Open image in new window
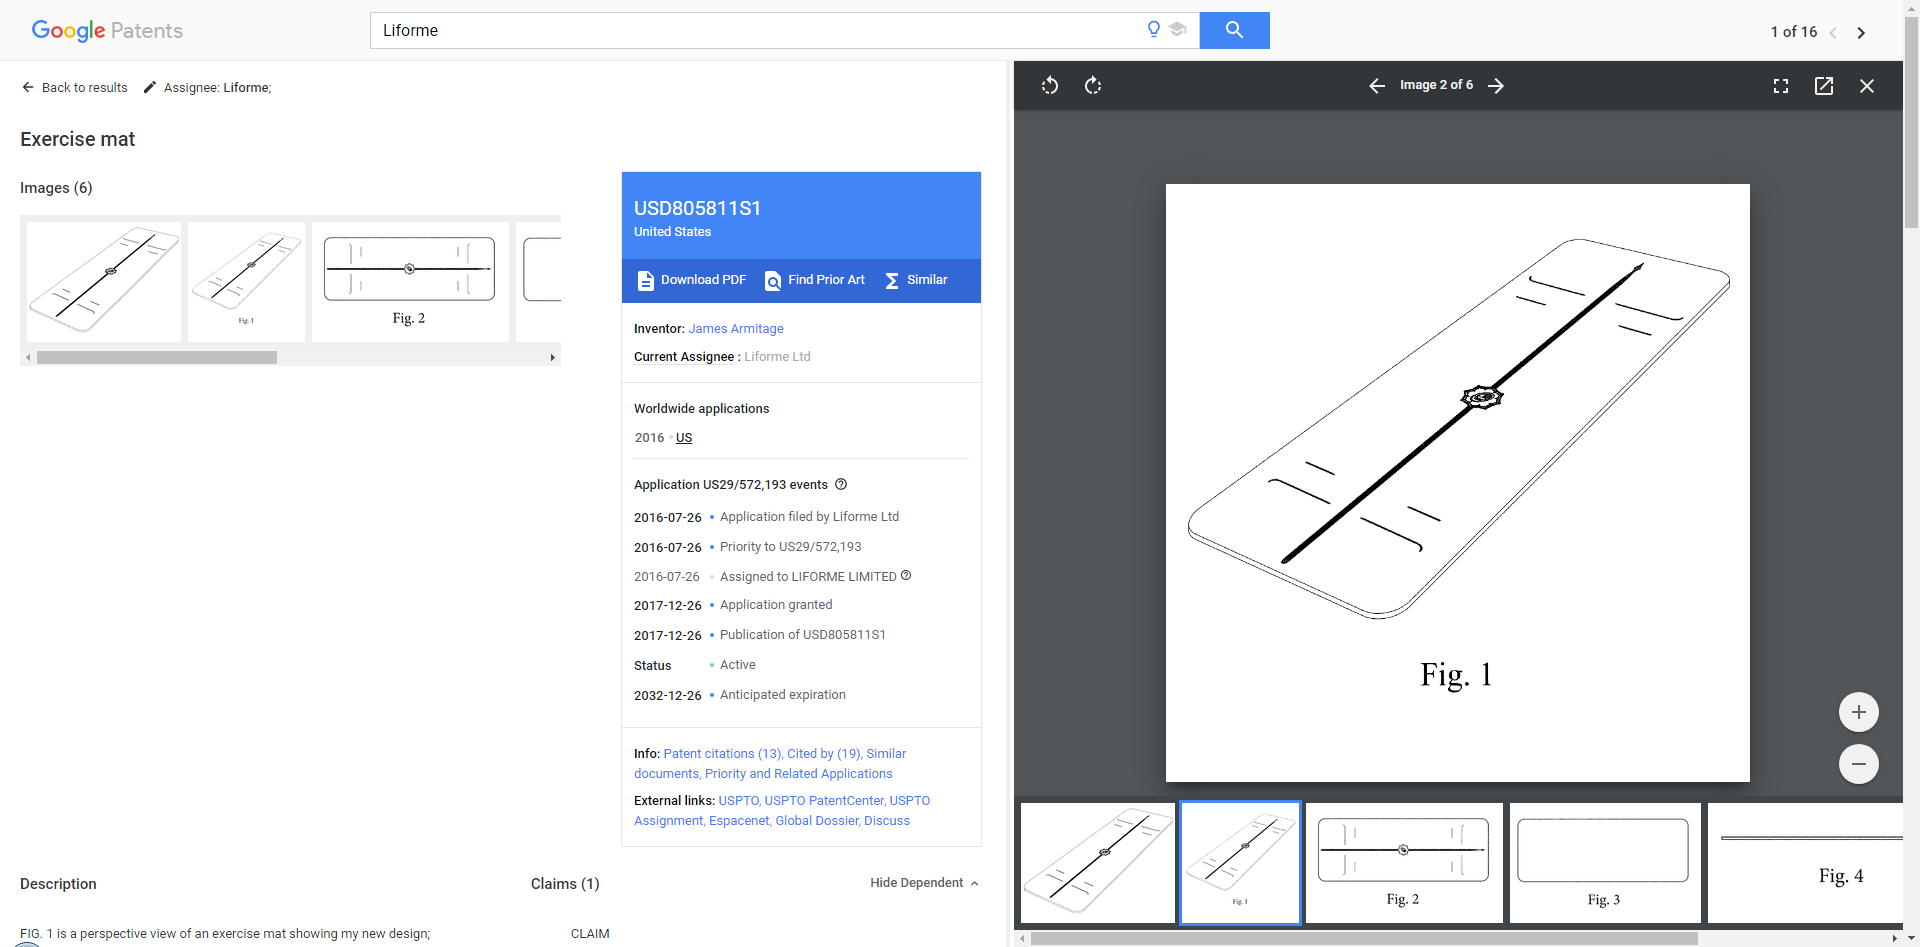Viewport: 1920px width, 947px height. coord(1824,86)
